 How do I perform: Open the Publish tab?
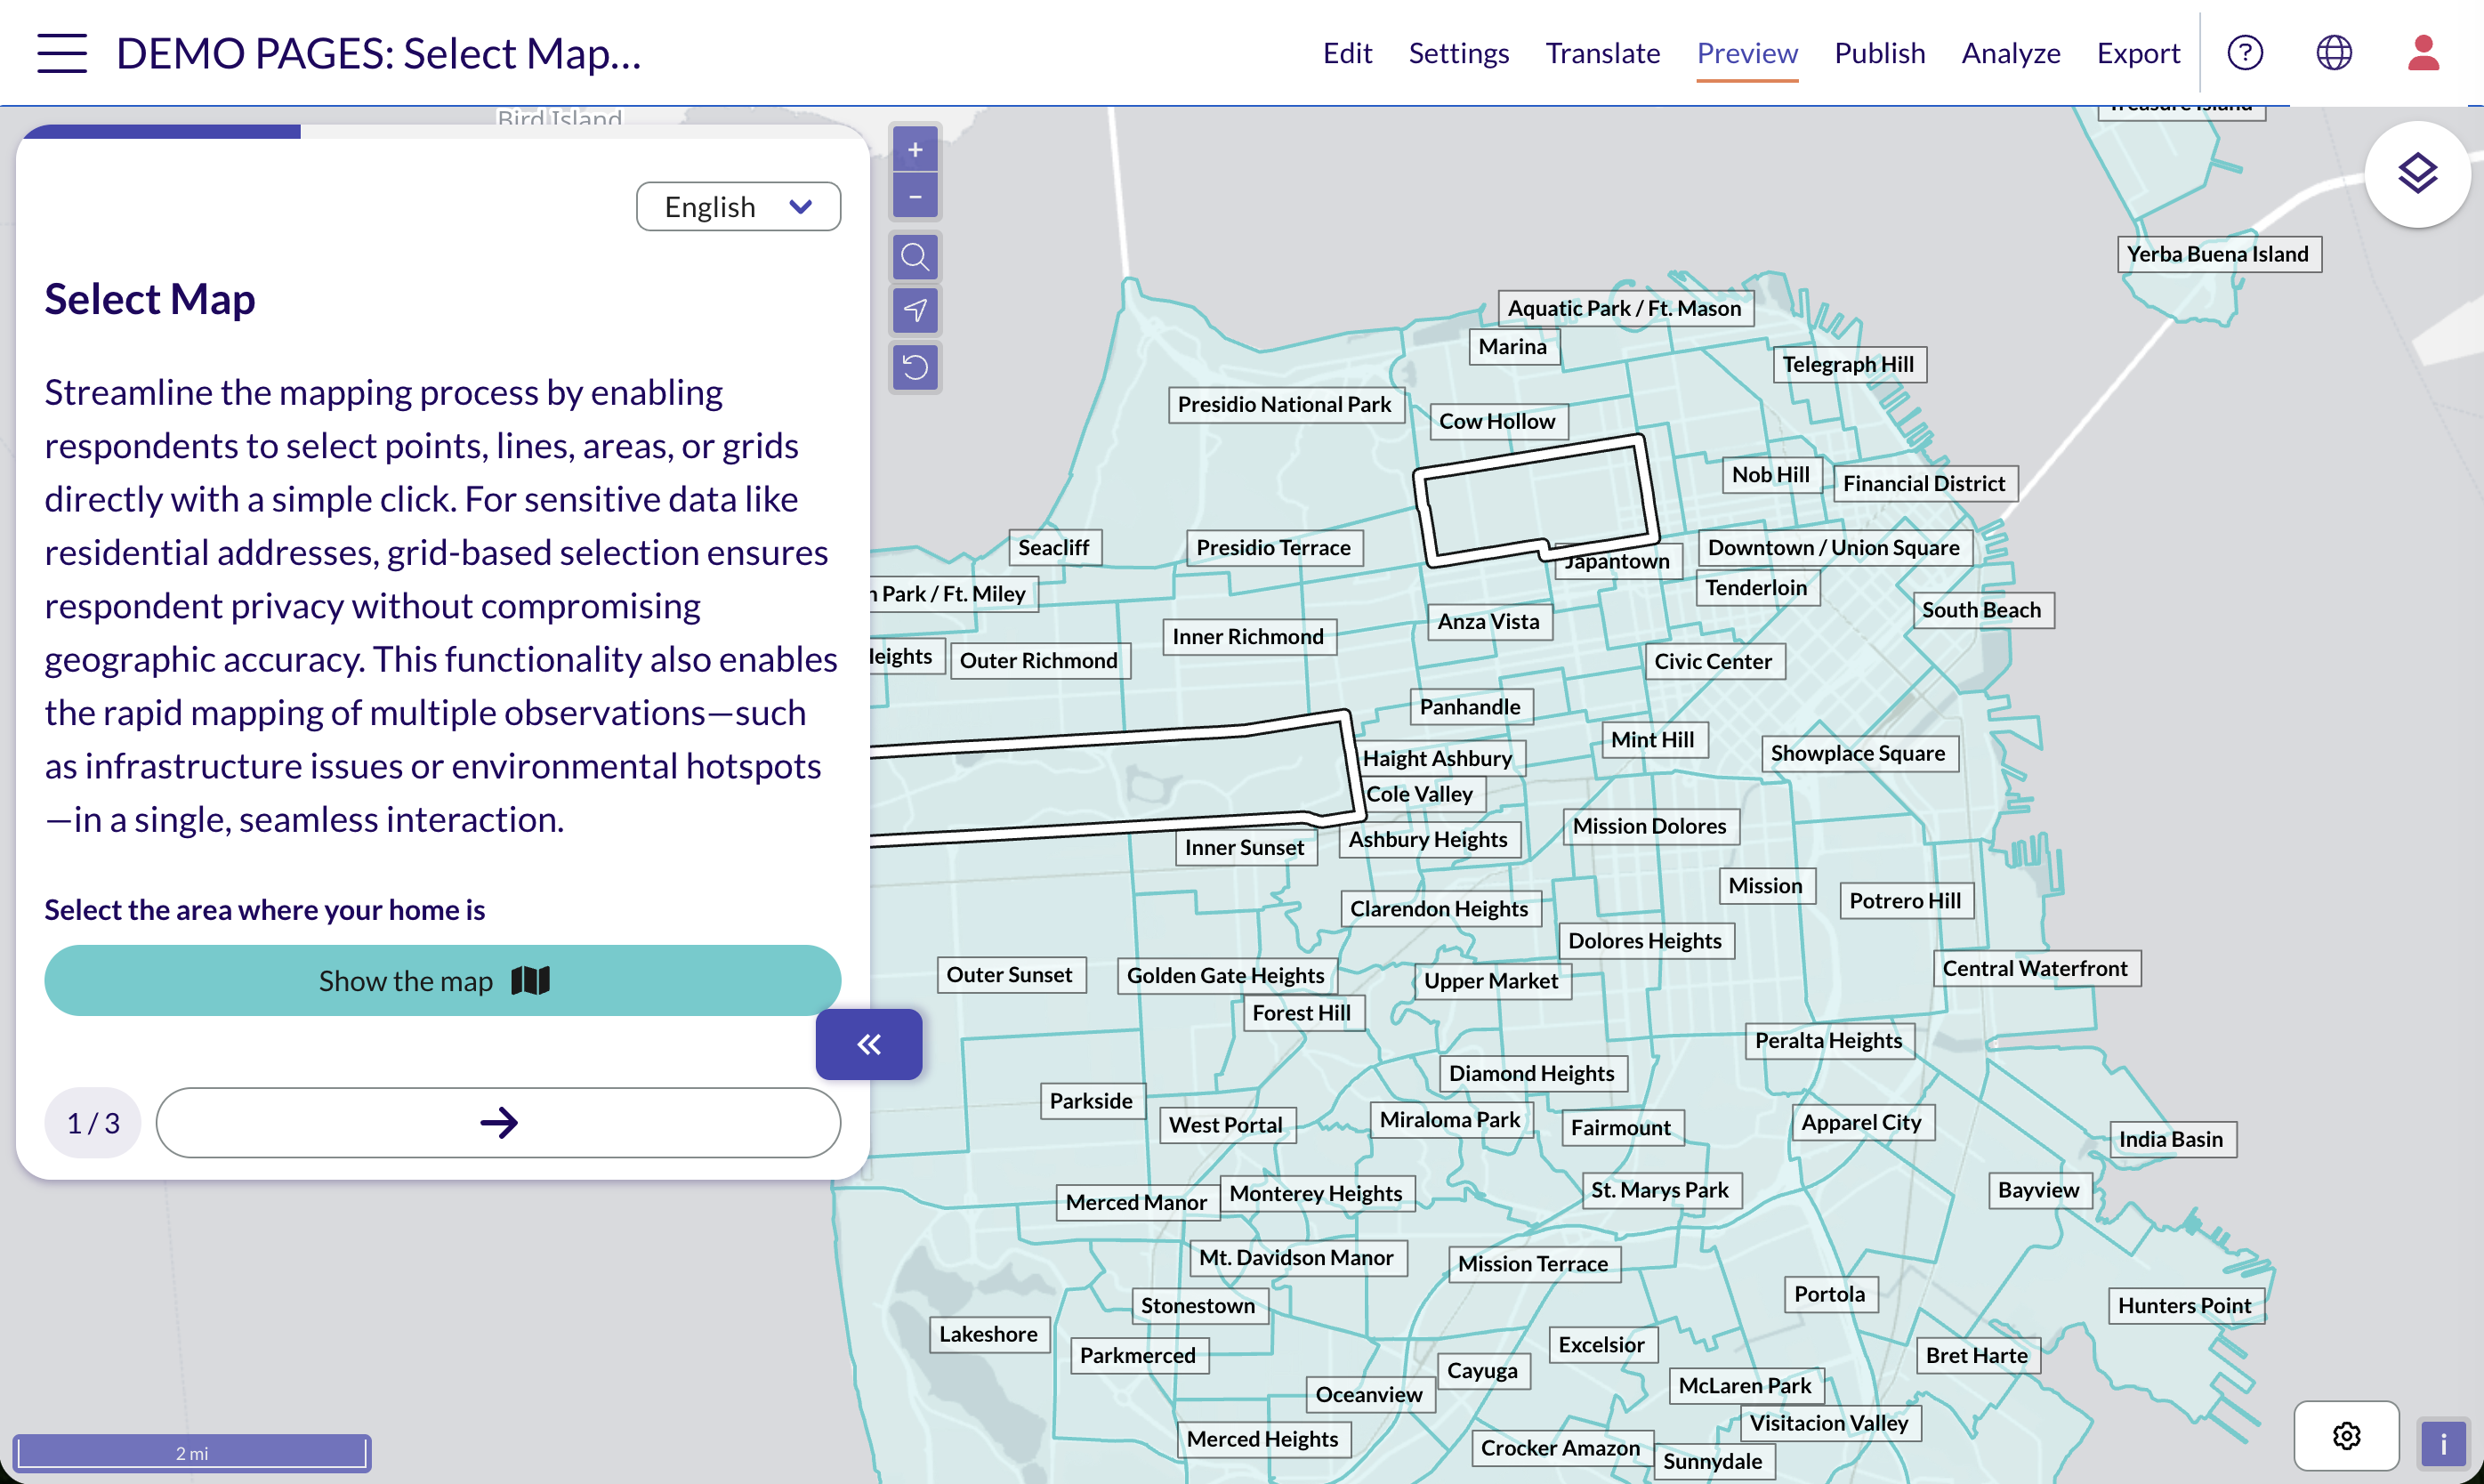(x=1879, y=53)
